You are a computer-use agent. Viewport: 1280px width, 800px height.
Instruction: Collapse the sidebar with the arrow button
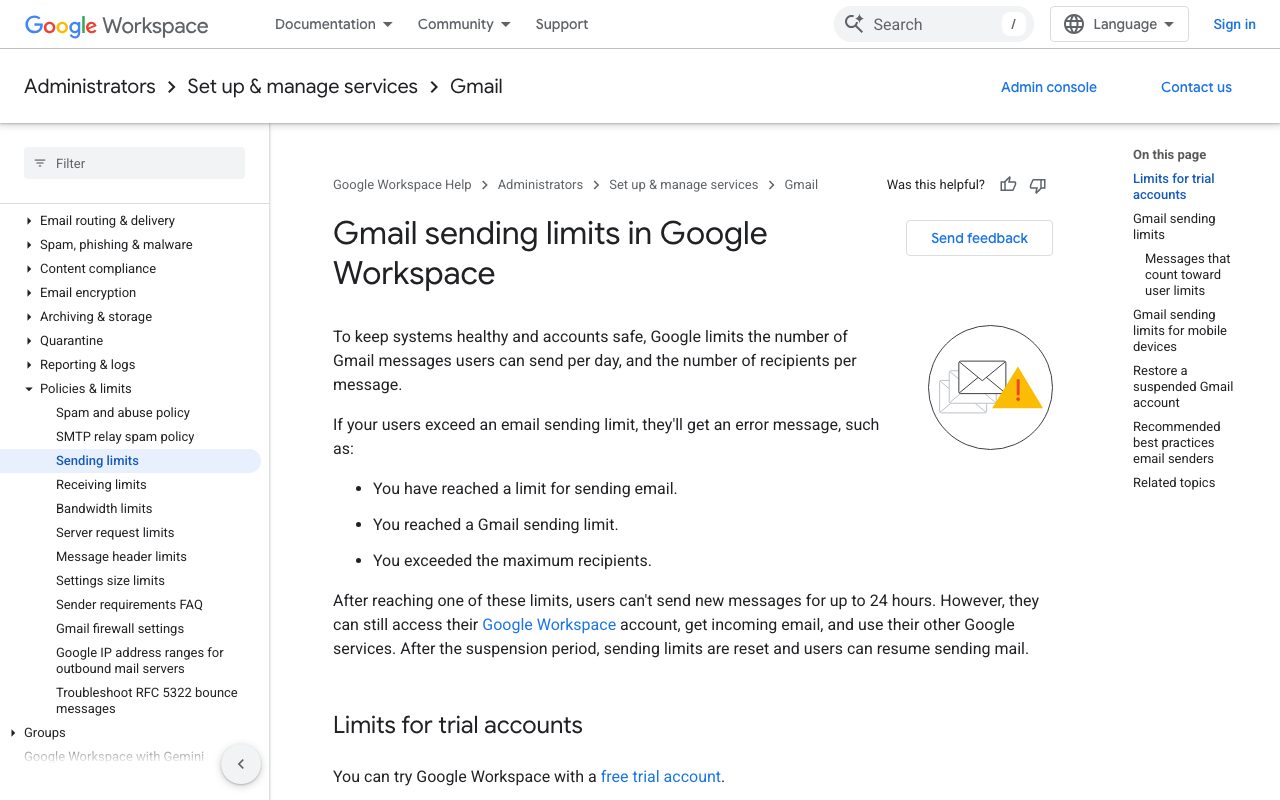point(241,764)
